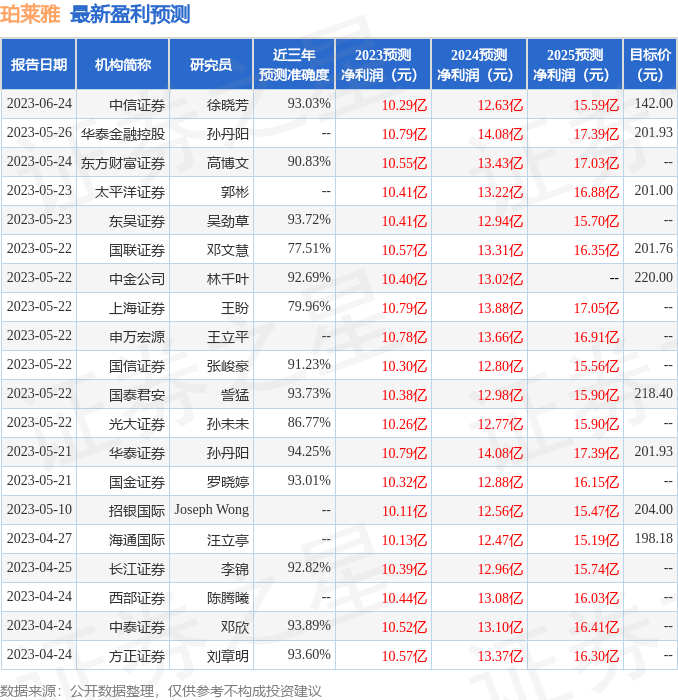Click the 研究员 column header
The image size is (678, 700).
211,65
